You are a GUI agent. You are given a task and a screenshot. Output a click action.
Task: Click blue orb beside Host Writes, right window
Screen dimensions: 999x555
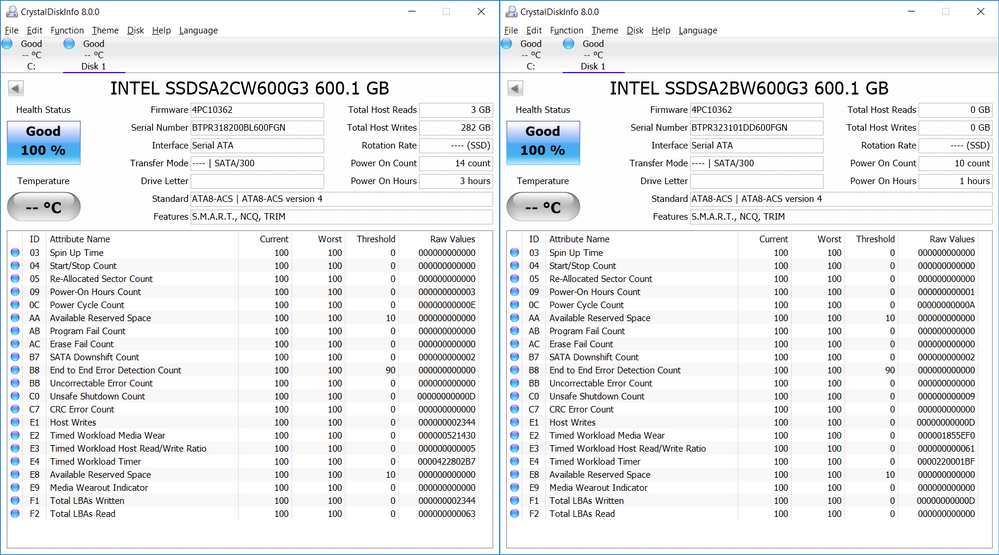tap(515, 422)
